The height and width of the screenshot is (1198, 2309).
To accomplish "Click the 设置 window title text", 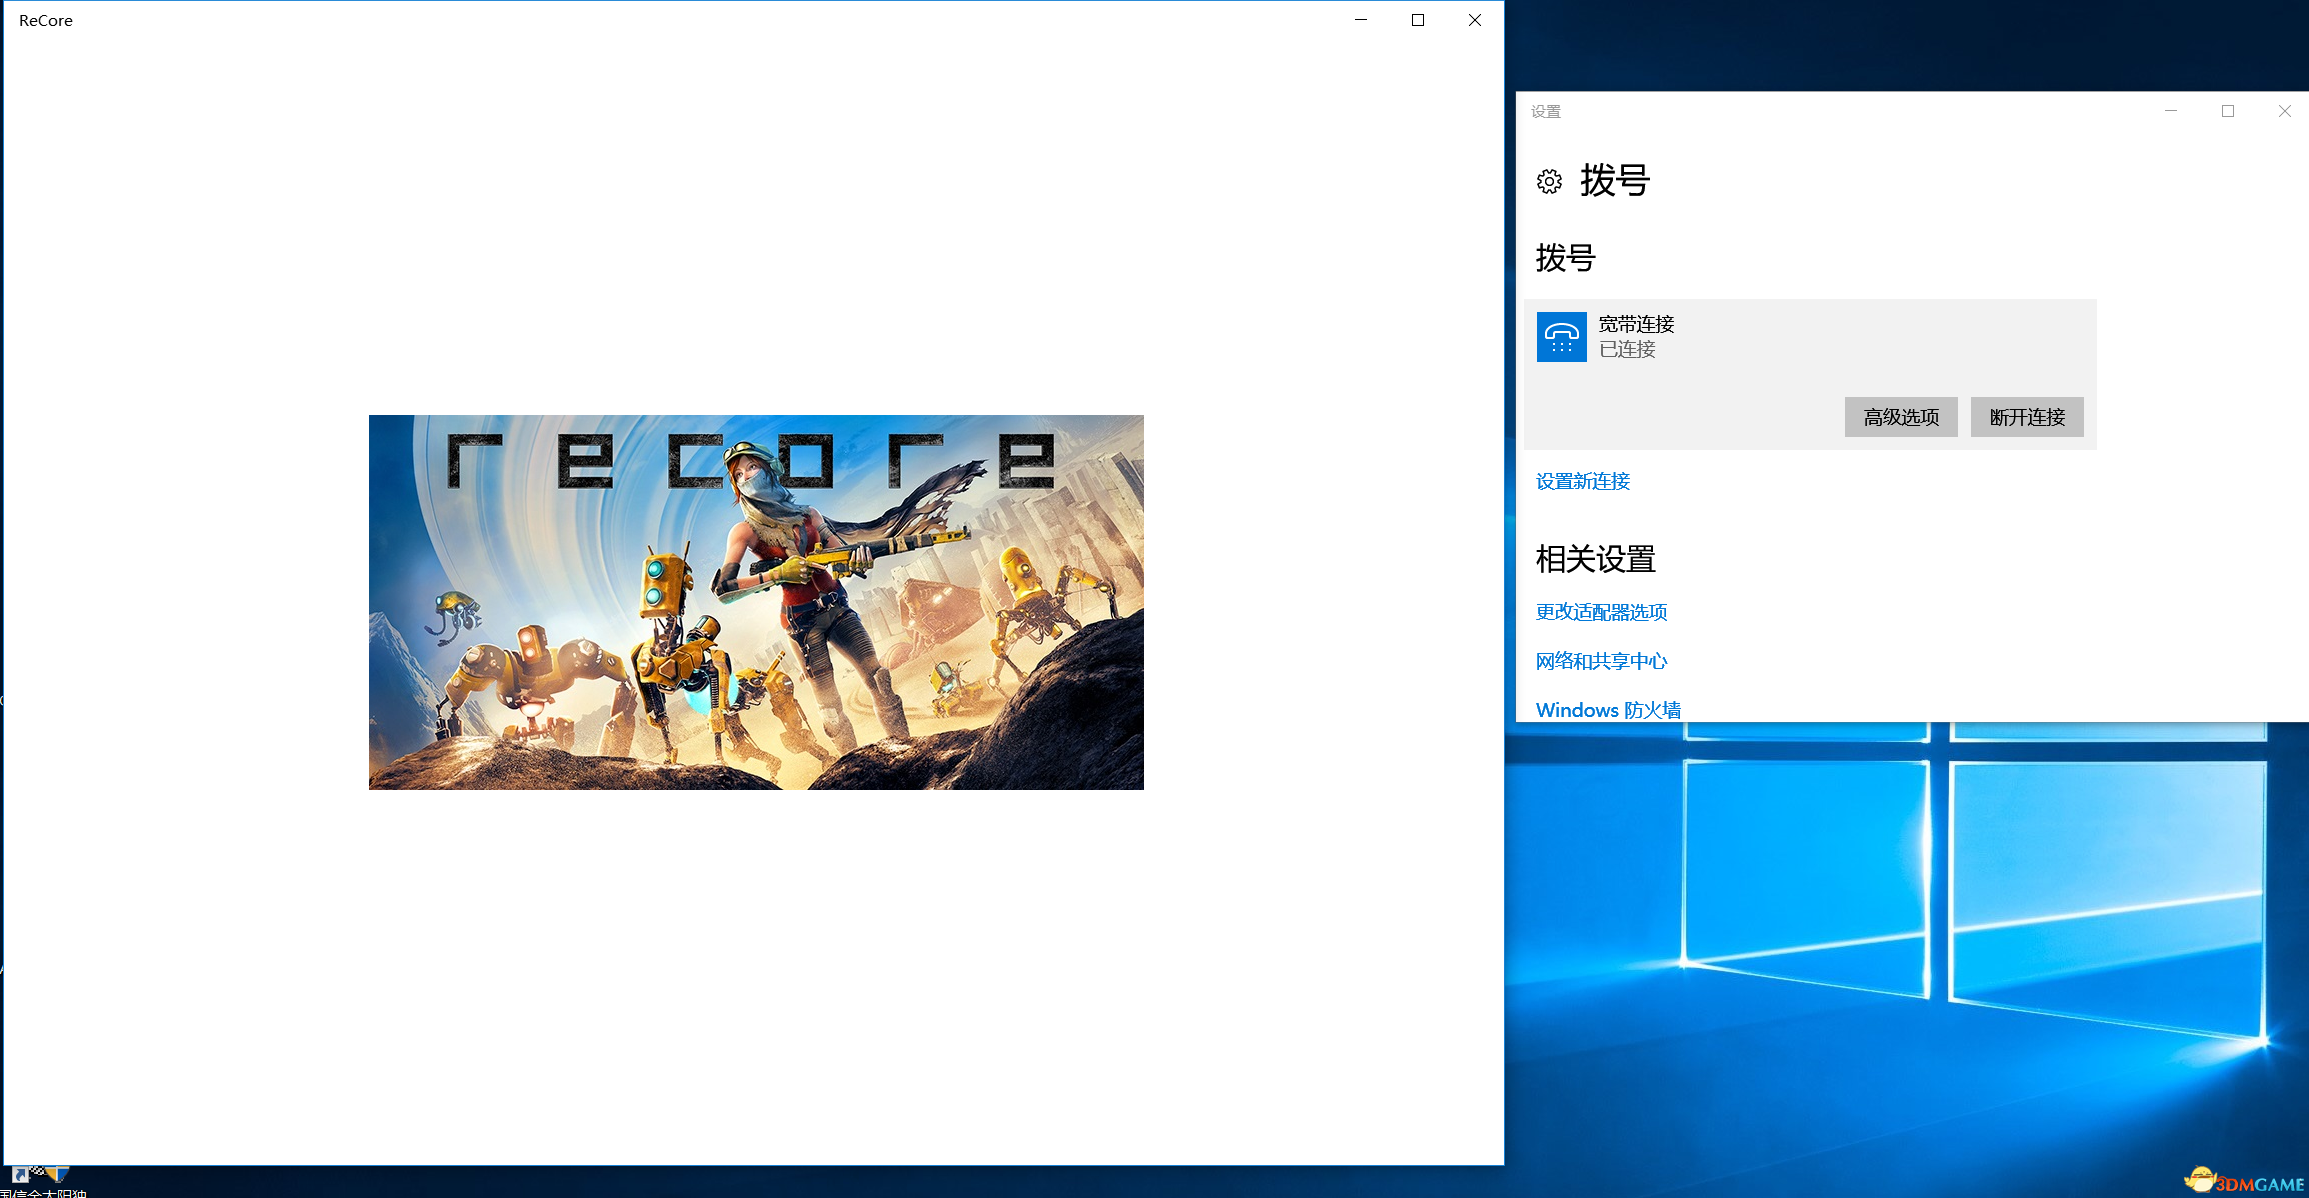I will [x=1546, y=111].
